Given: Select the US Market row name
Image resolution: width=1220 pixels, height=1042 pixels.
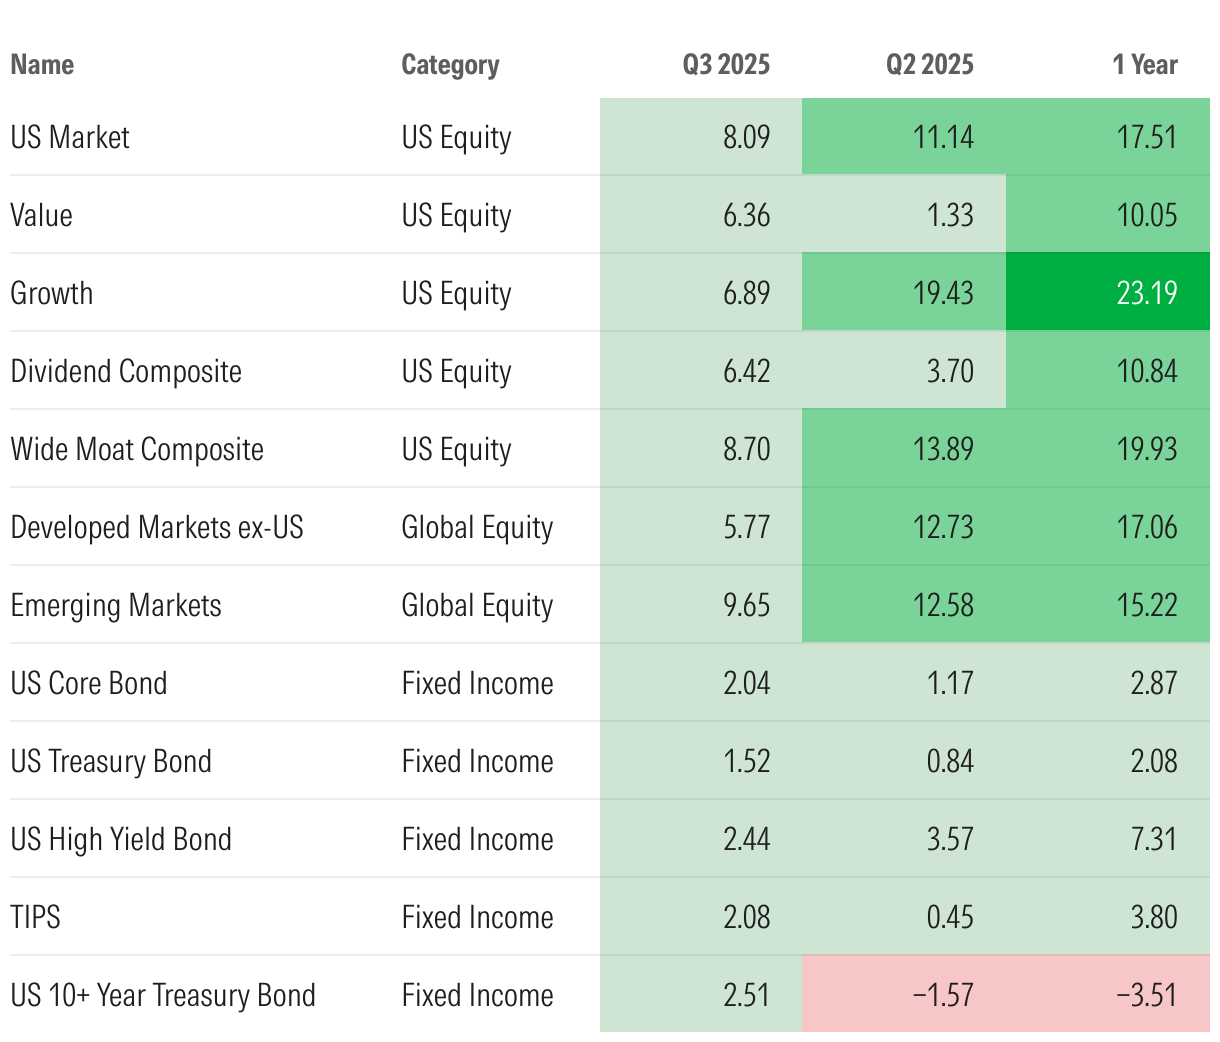Looking at the screenshot, I should (70, 137).
